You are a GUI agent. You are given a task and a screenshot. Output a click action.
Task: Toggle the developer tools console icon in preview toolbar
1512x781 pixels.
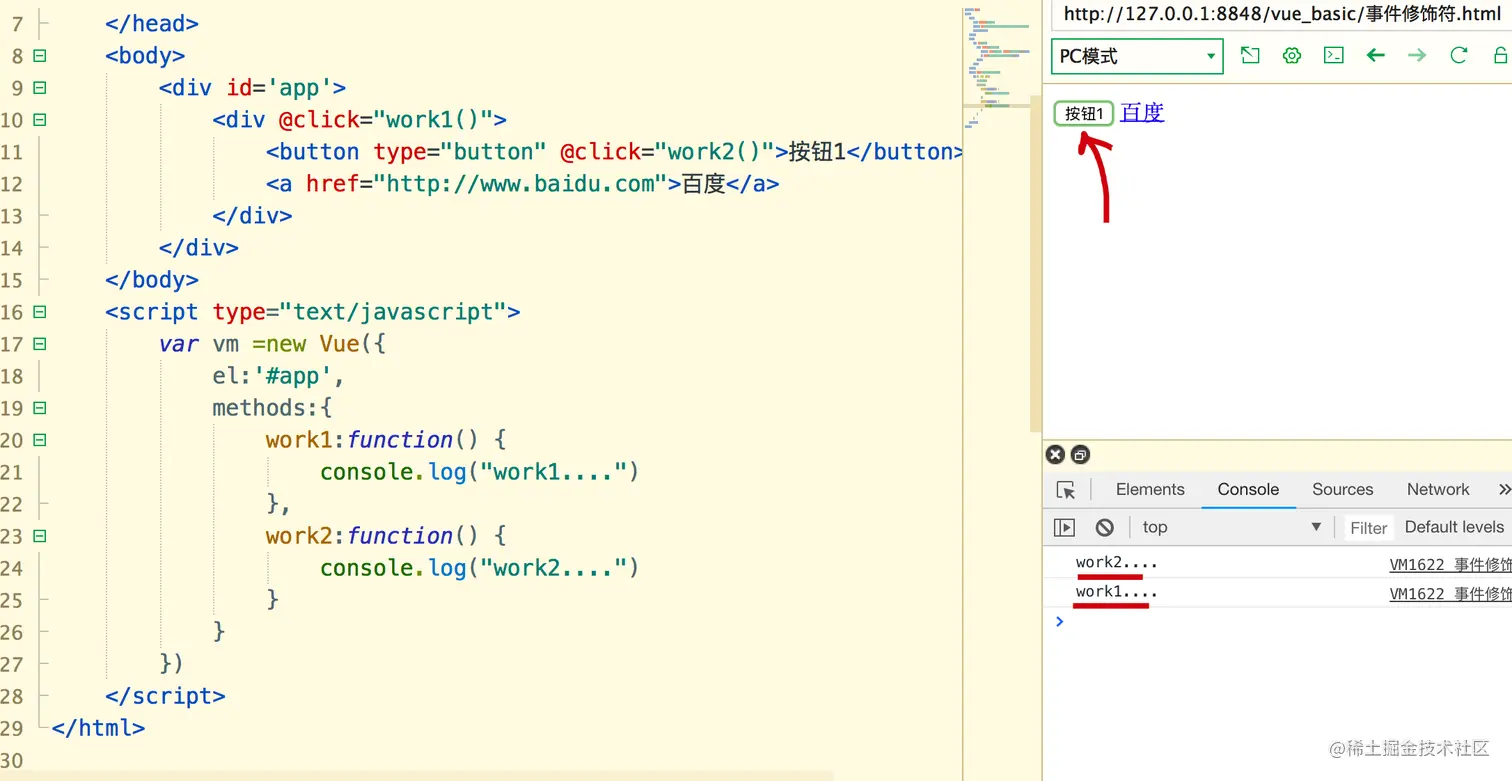[x=1334, y=56]
